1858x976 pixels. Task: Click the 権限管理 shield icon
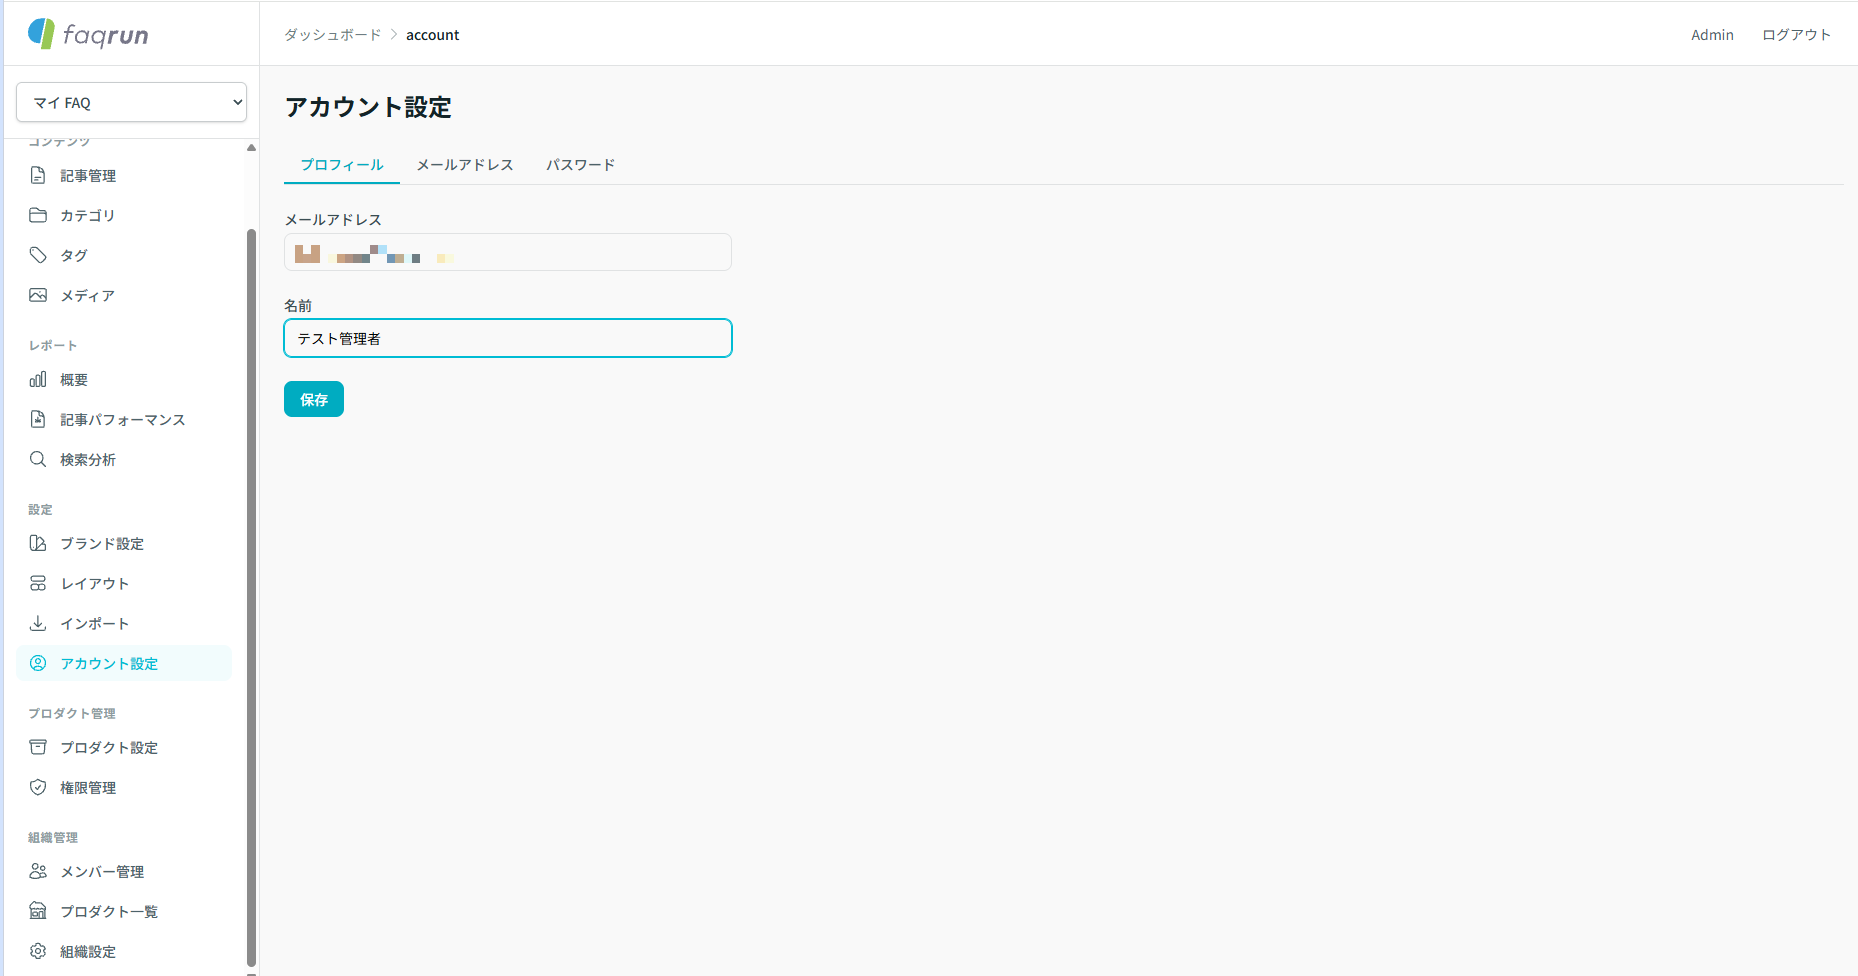38,787
